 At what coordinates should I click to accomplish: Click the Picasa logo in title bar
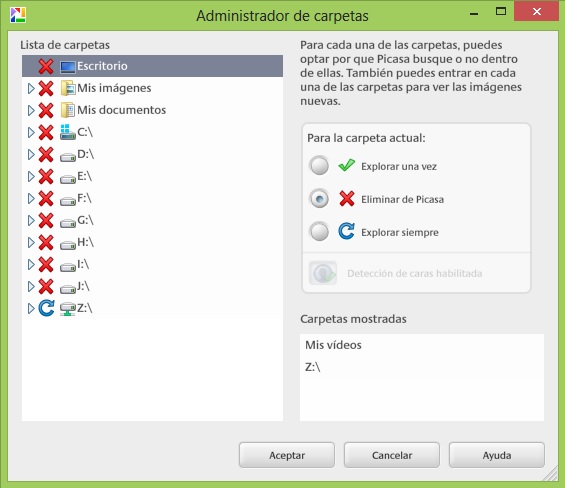pyautogui.click(x=18, y=14)
